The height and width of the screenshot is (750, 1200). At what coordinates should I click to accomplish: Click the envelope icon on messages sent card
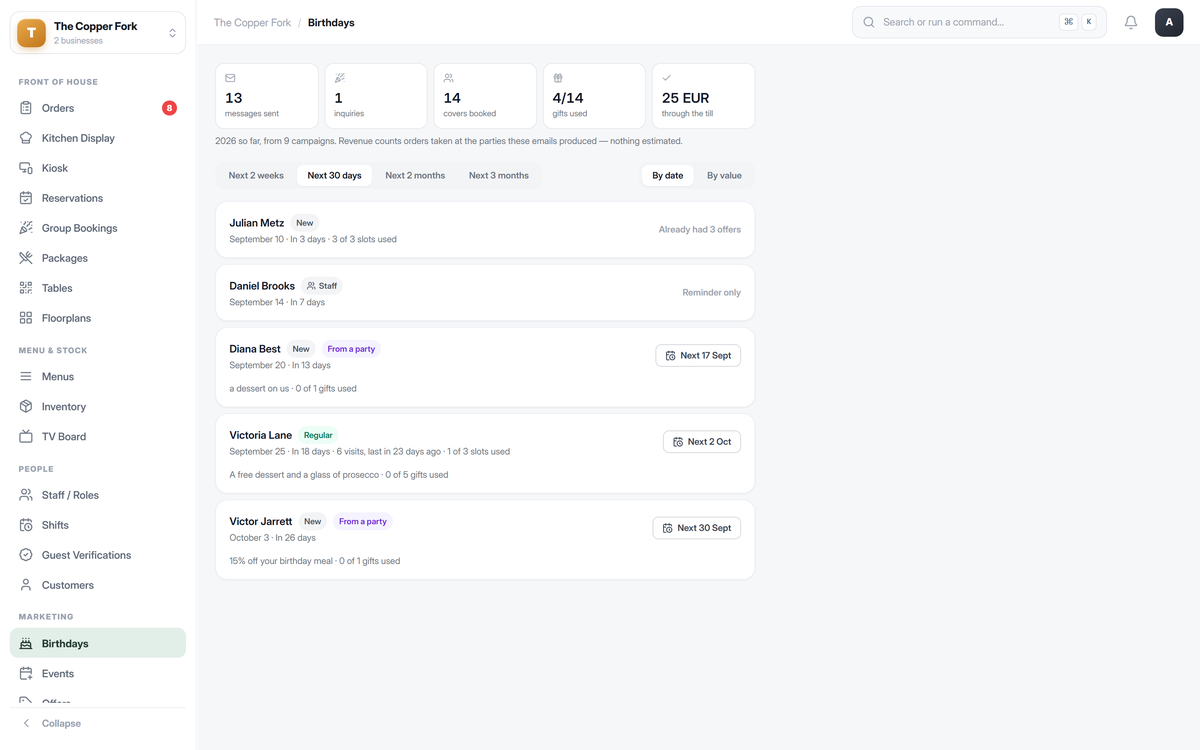tap(230, 78)
